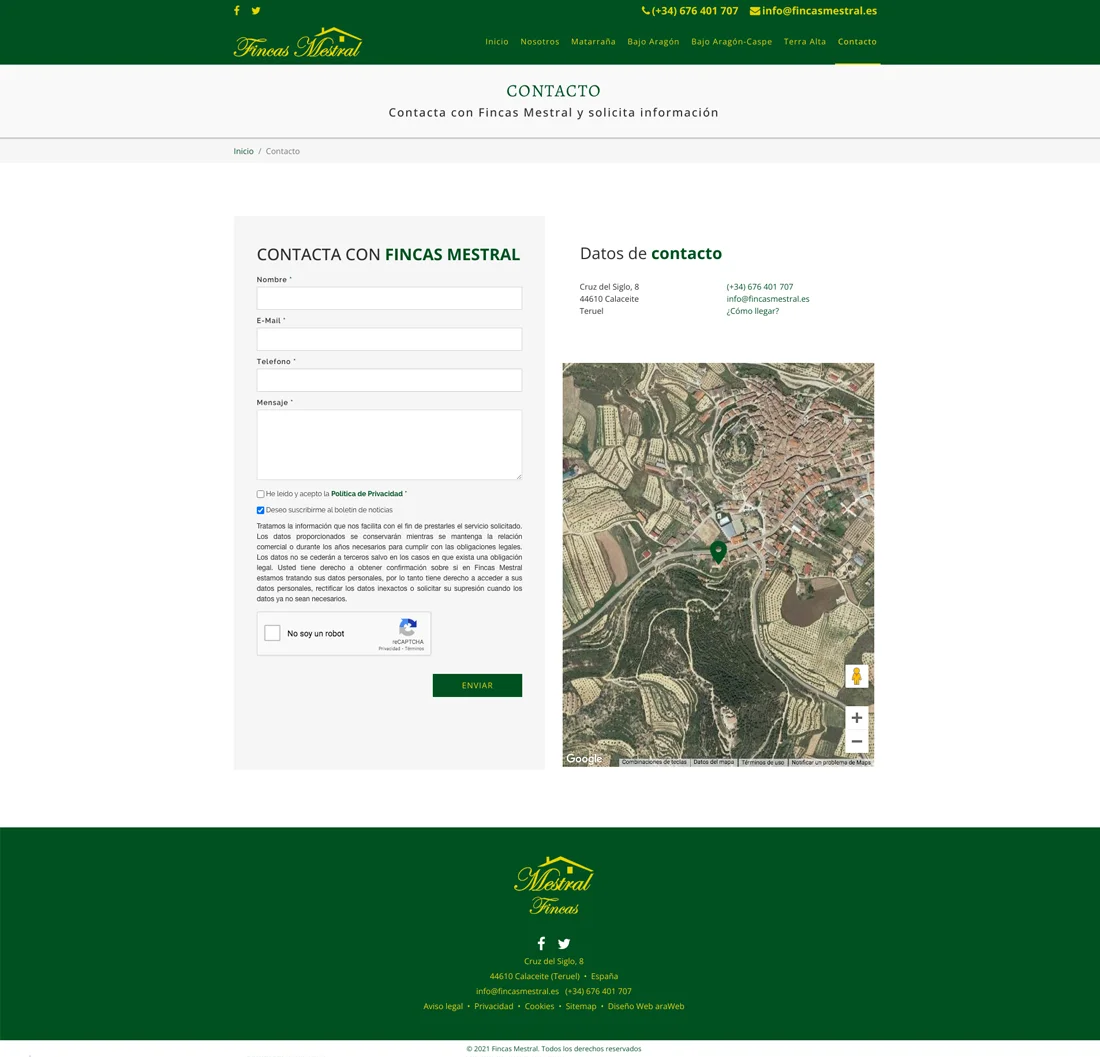Open Nosotros navigation item
The height and width of the screenshot is (1057, 1100).
[x=539, y=41]
